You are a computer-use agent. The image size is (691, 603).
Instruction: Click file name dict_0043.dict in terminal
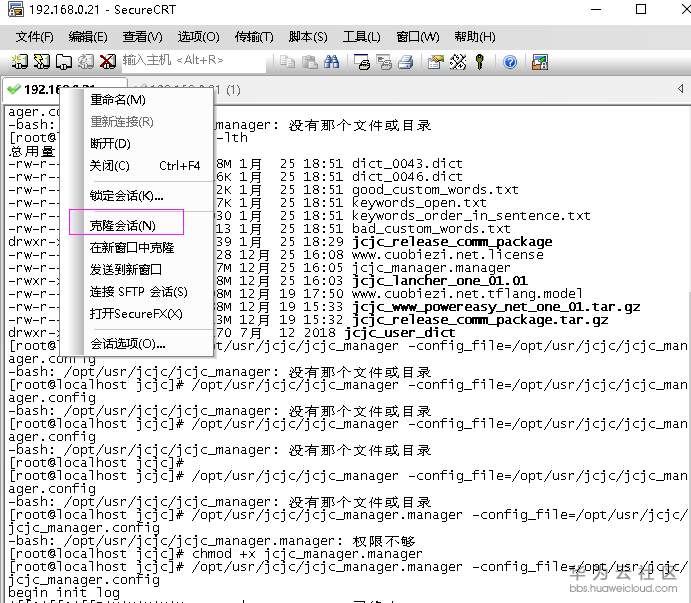tap(407, 164)
